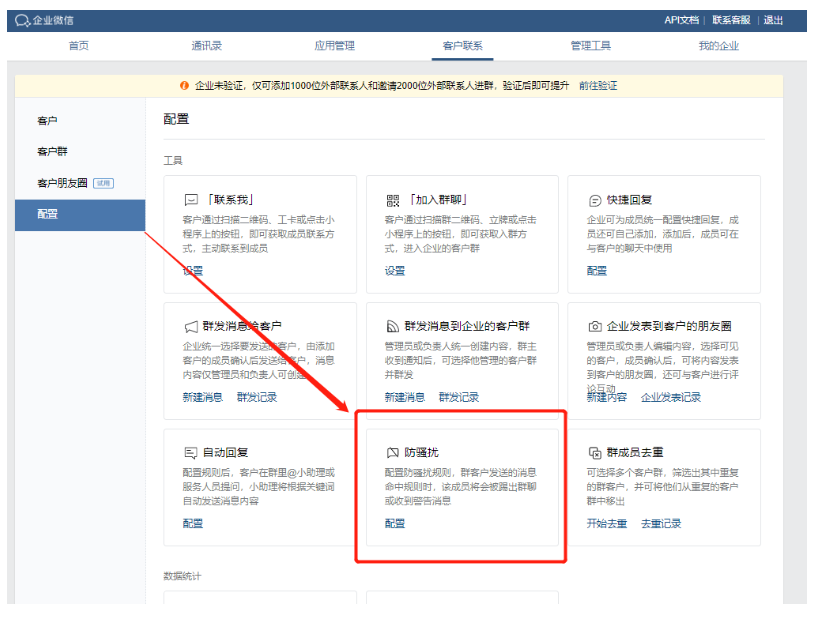This screenshot has height=618, width=818.
Task: Click the 群发消息给客户 megaphone icon
Action: tap(191, 327)
